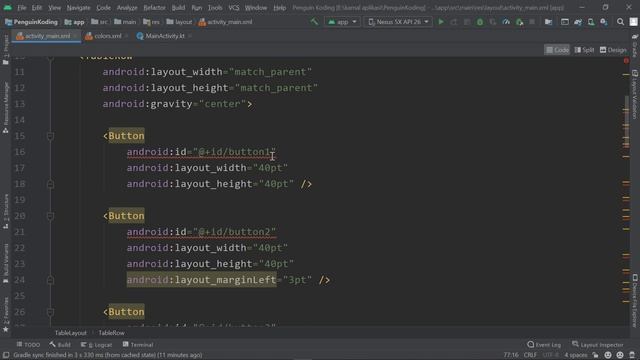
Task: Click the CRLF line separator indicator
Action: [530, 355]
